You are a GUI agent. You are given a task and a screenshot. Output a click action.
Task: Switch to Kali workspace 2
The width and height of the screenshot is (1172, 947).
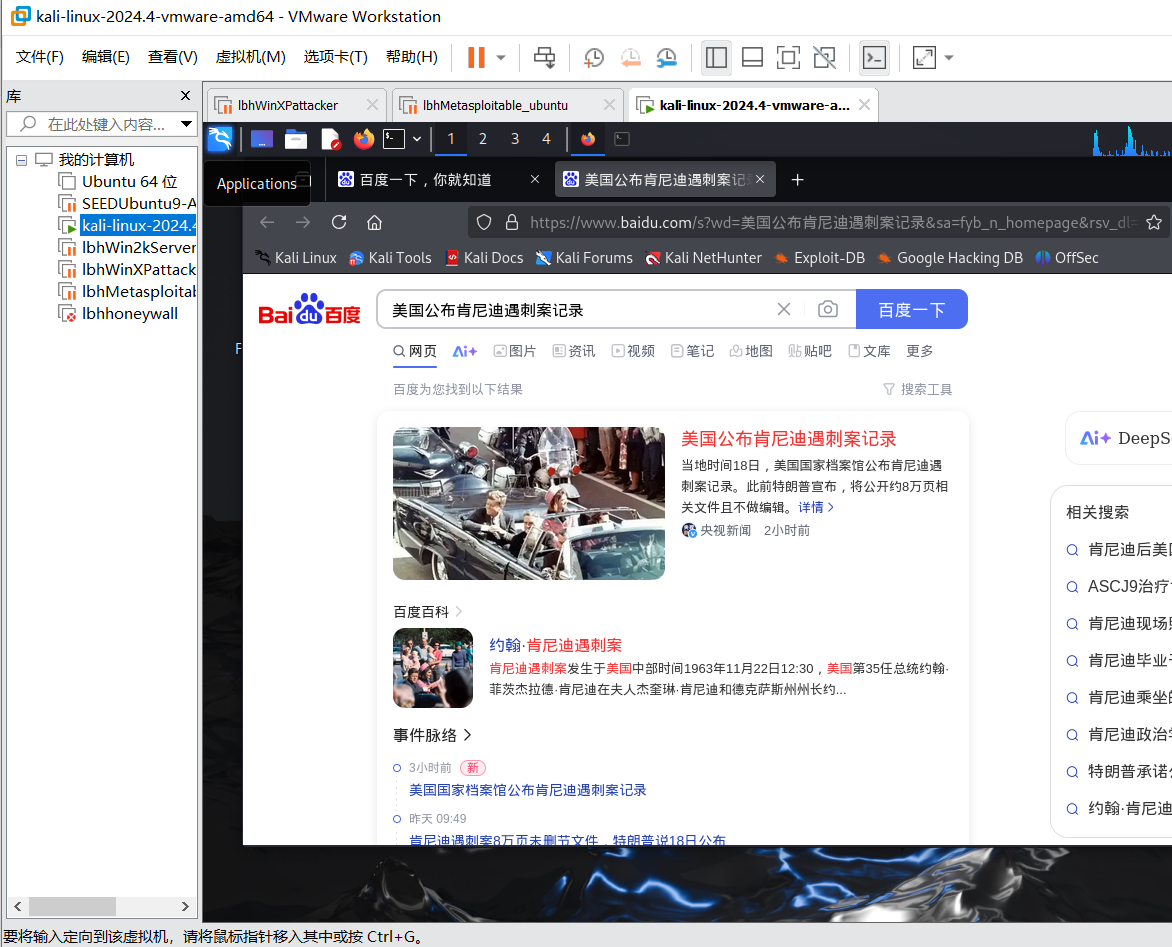[x=483, y=139]
